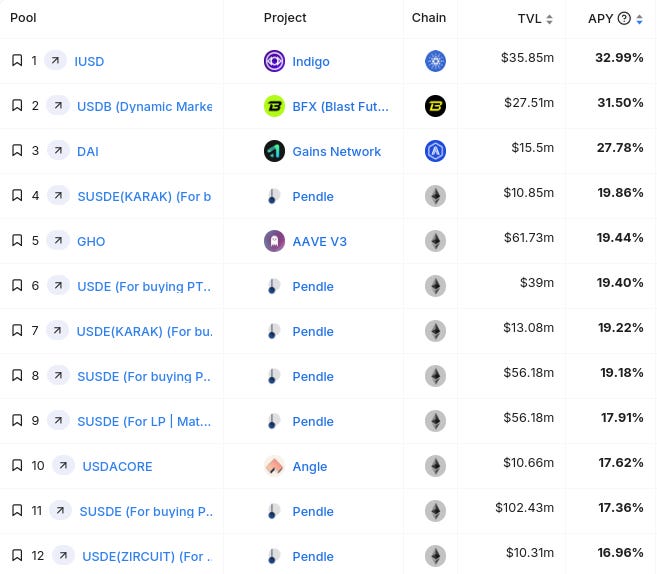Open external link arrow in row 8
Screen dimensions: 657x574
58,375
